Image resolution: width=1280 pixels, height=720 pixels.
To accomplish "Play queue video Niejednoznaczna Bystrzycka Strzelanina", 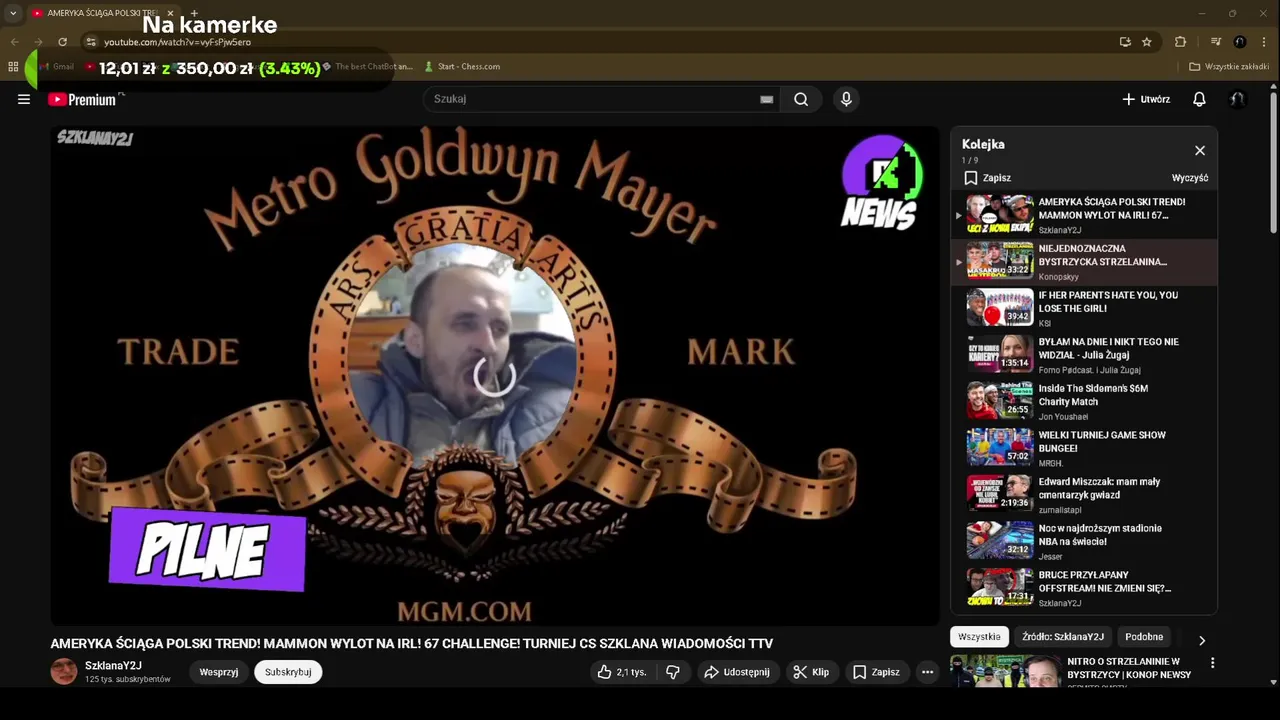I will (x=1084, y=261).
